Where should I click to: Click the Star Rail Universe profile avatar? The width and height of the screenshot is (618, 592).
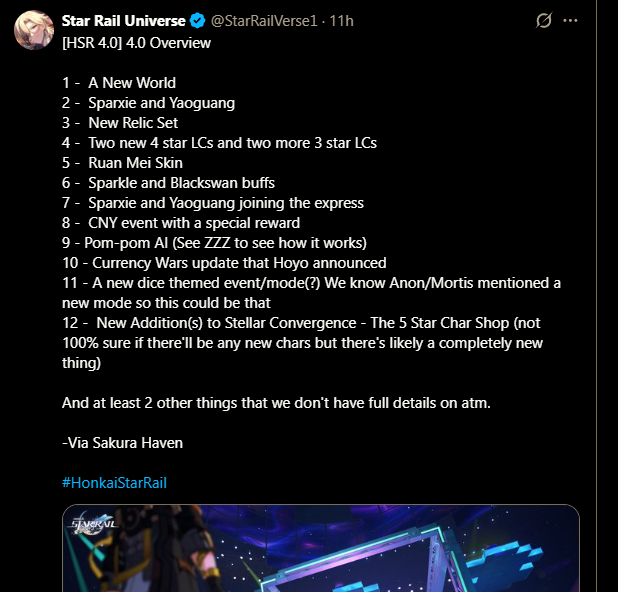33,30
